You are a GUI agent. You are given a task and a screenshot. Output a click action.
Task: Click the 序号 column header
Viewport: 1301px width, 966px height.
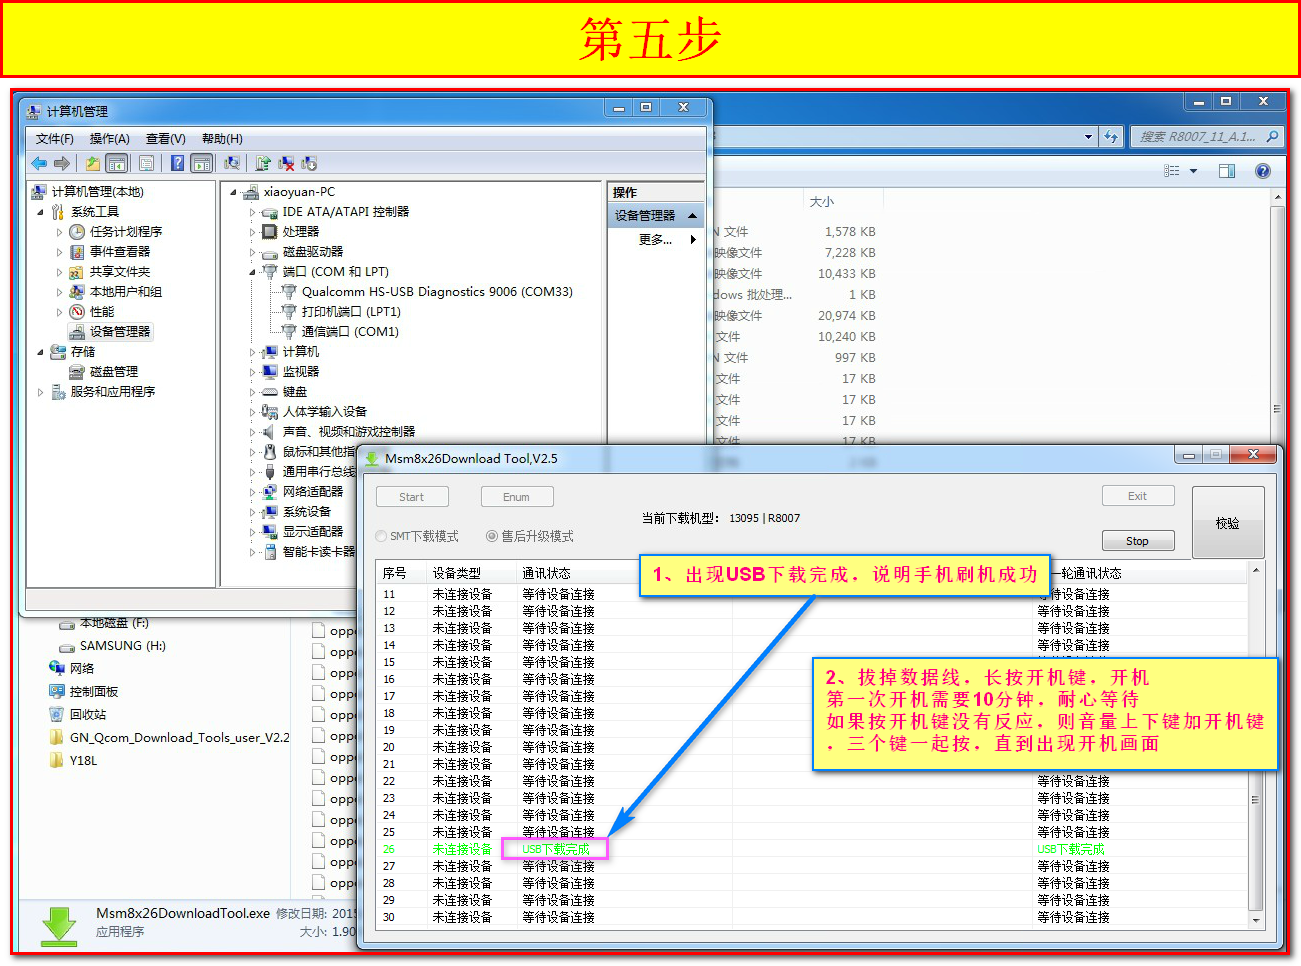click(402, 573)
